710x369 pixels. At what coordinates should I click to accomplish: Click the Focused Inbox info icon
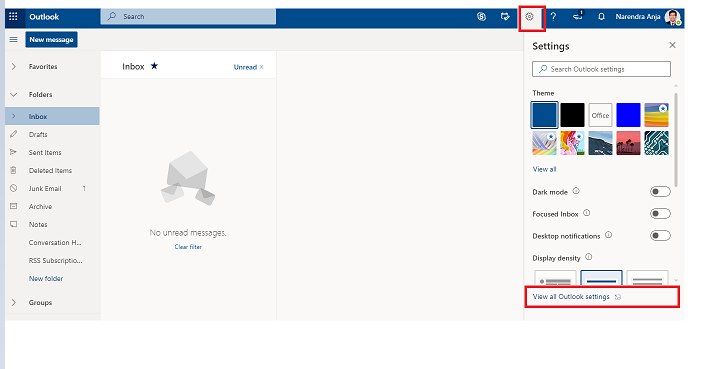(x=586, y=213)
